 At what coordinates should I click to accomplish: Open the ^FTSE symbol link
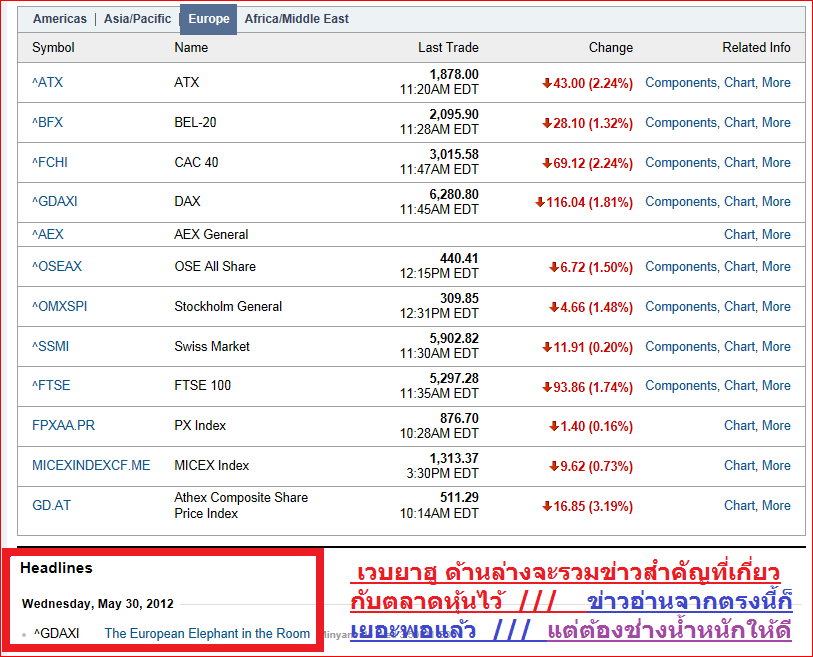(x=51, y=385)
